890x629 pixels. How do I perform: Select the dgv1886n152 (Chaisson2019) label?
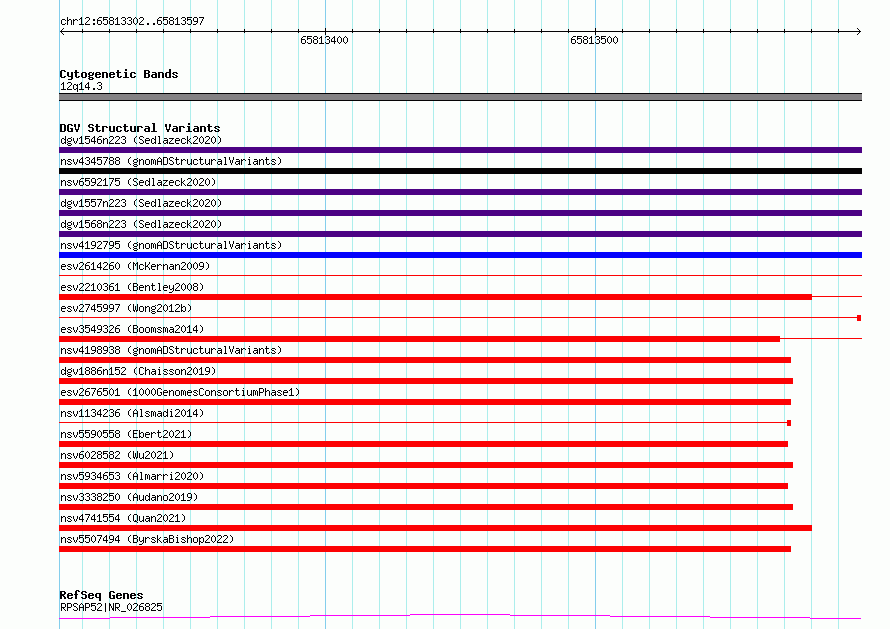(138, 371)
